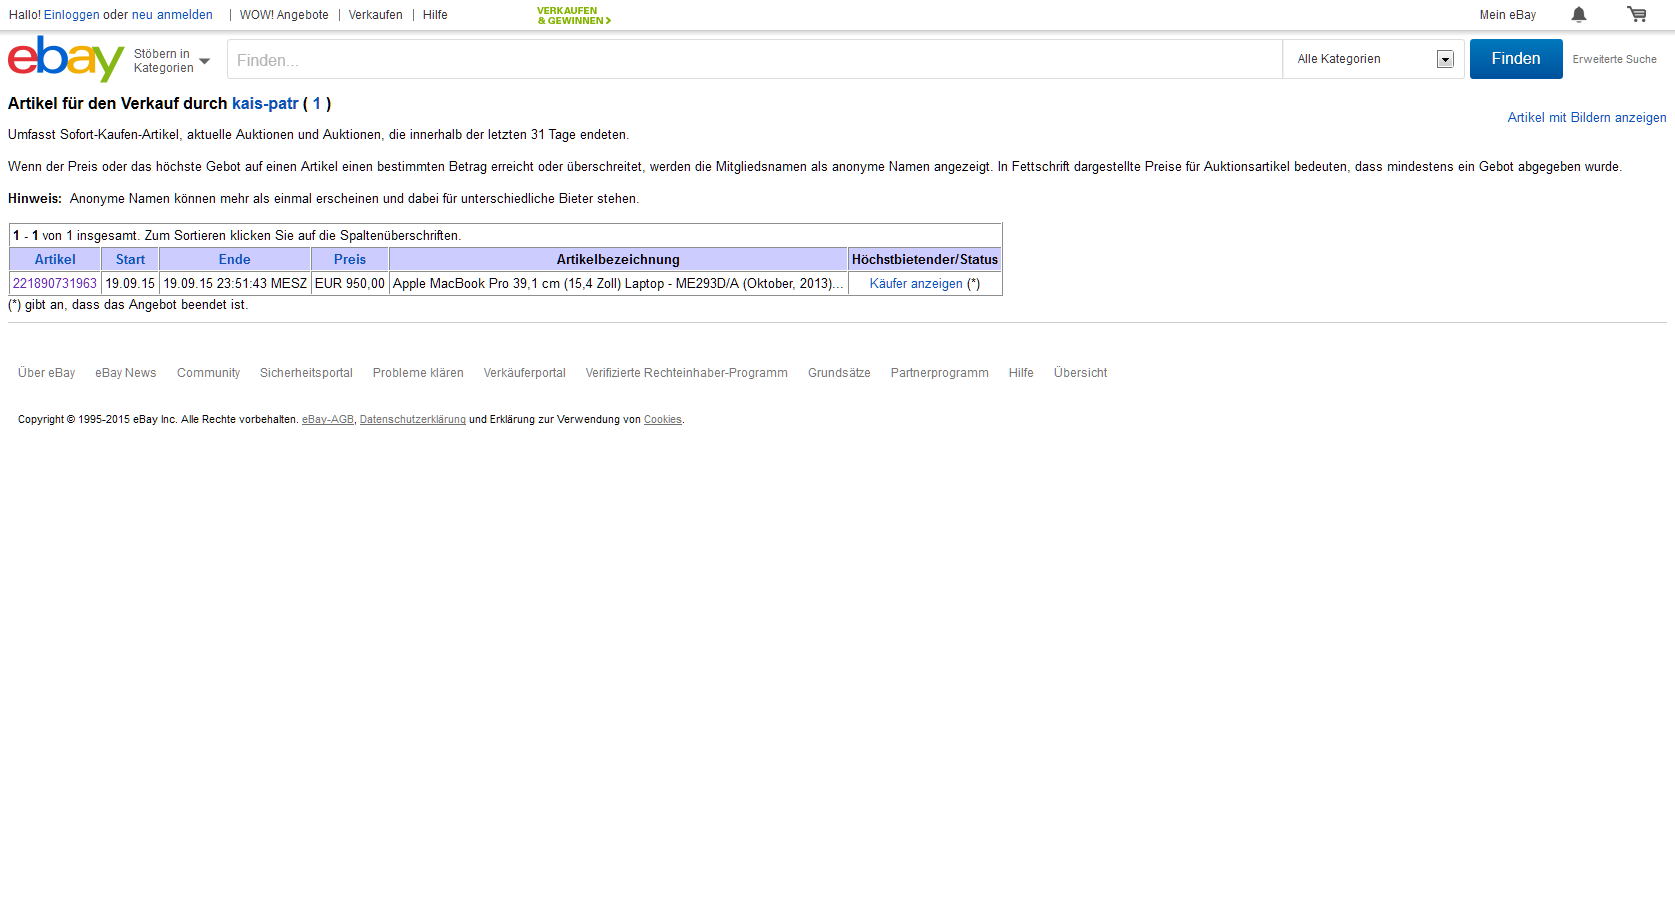Click the Finden search button
Image resolution: width=1675 pixels, height=904 pixels.
coord(1515,59)
